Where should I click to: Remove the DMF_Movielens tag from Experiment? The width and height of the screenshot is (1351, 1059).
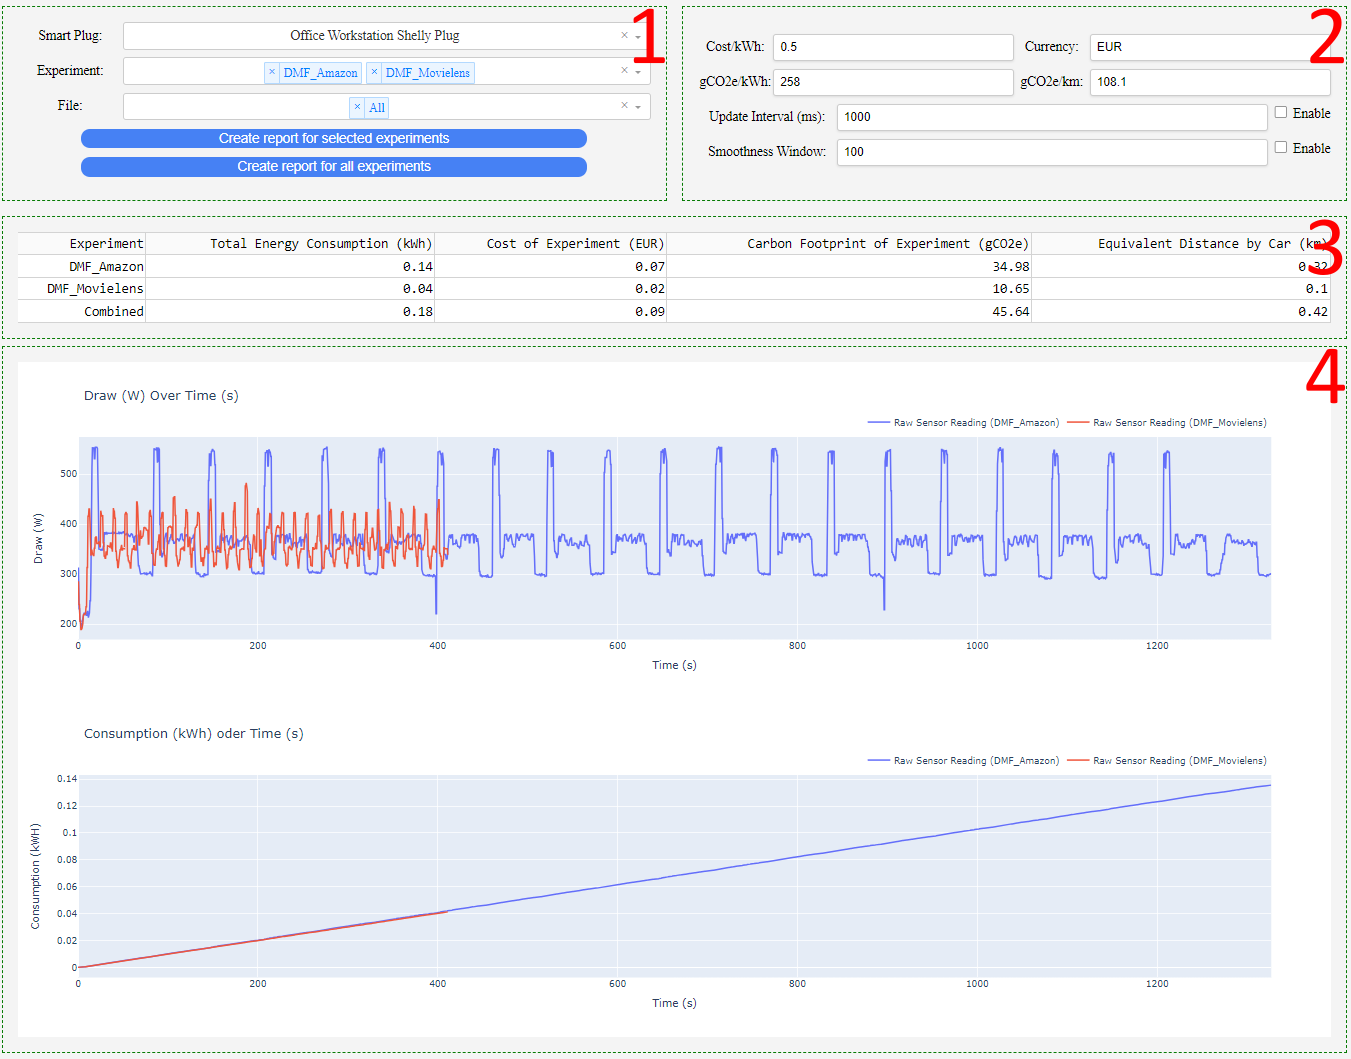(374, 72)
